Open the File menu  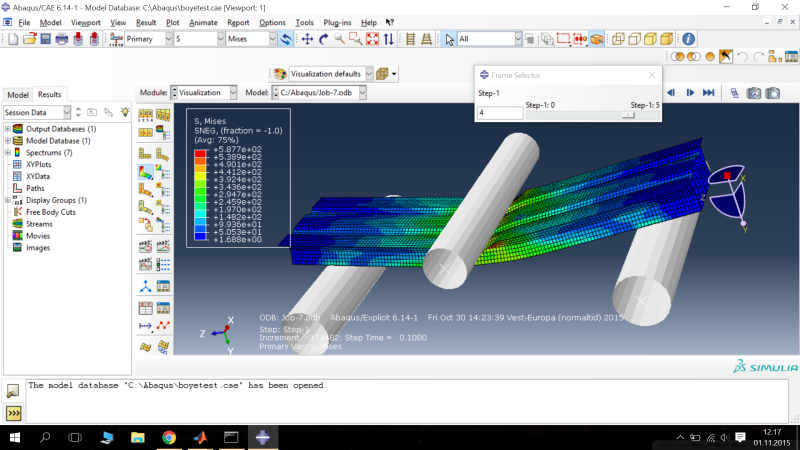pos(24,22)
